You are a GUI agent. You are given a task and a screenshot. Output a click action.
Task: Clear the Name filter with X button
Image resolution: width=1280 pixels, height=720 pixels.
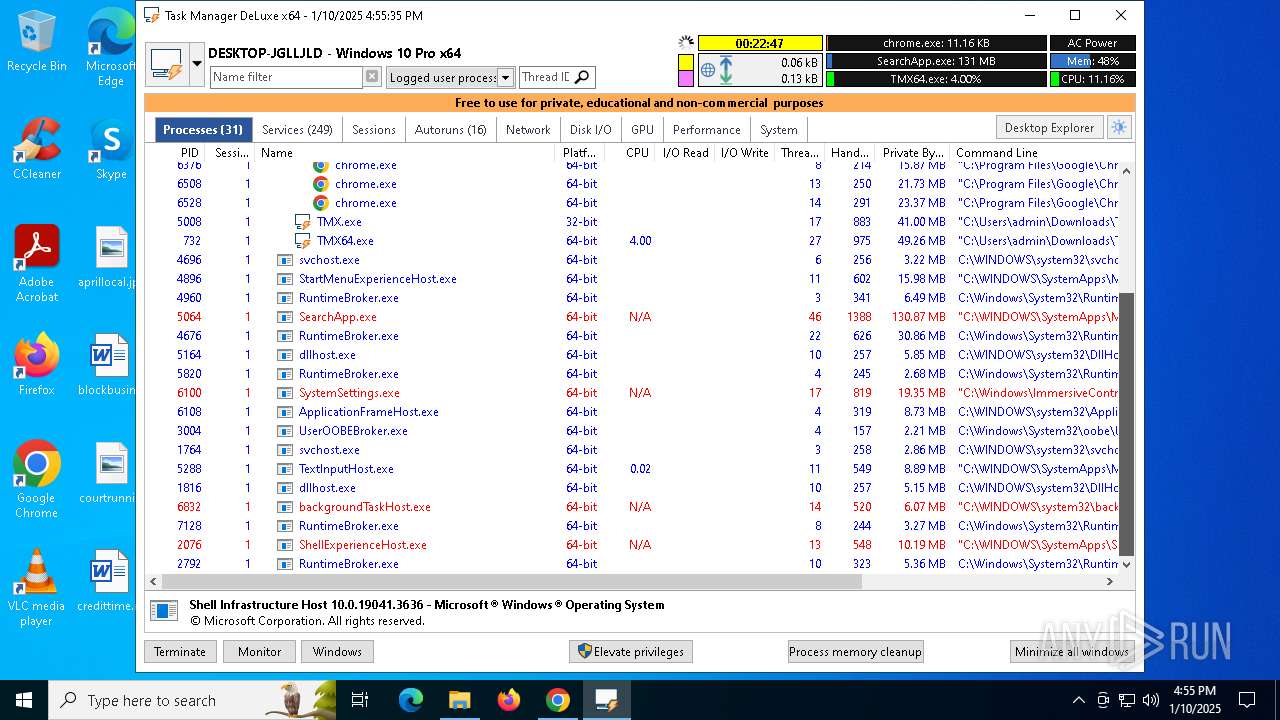click(372, 77)
